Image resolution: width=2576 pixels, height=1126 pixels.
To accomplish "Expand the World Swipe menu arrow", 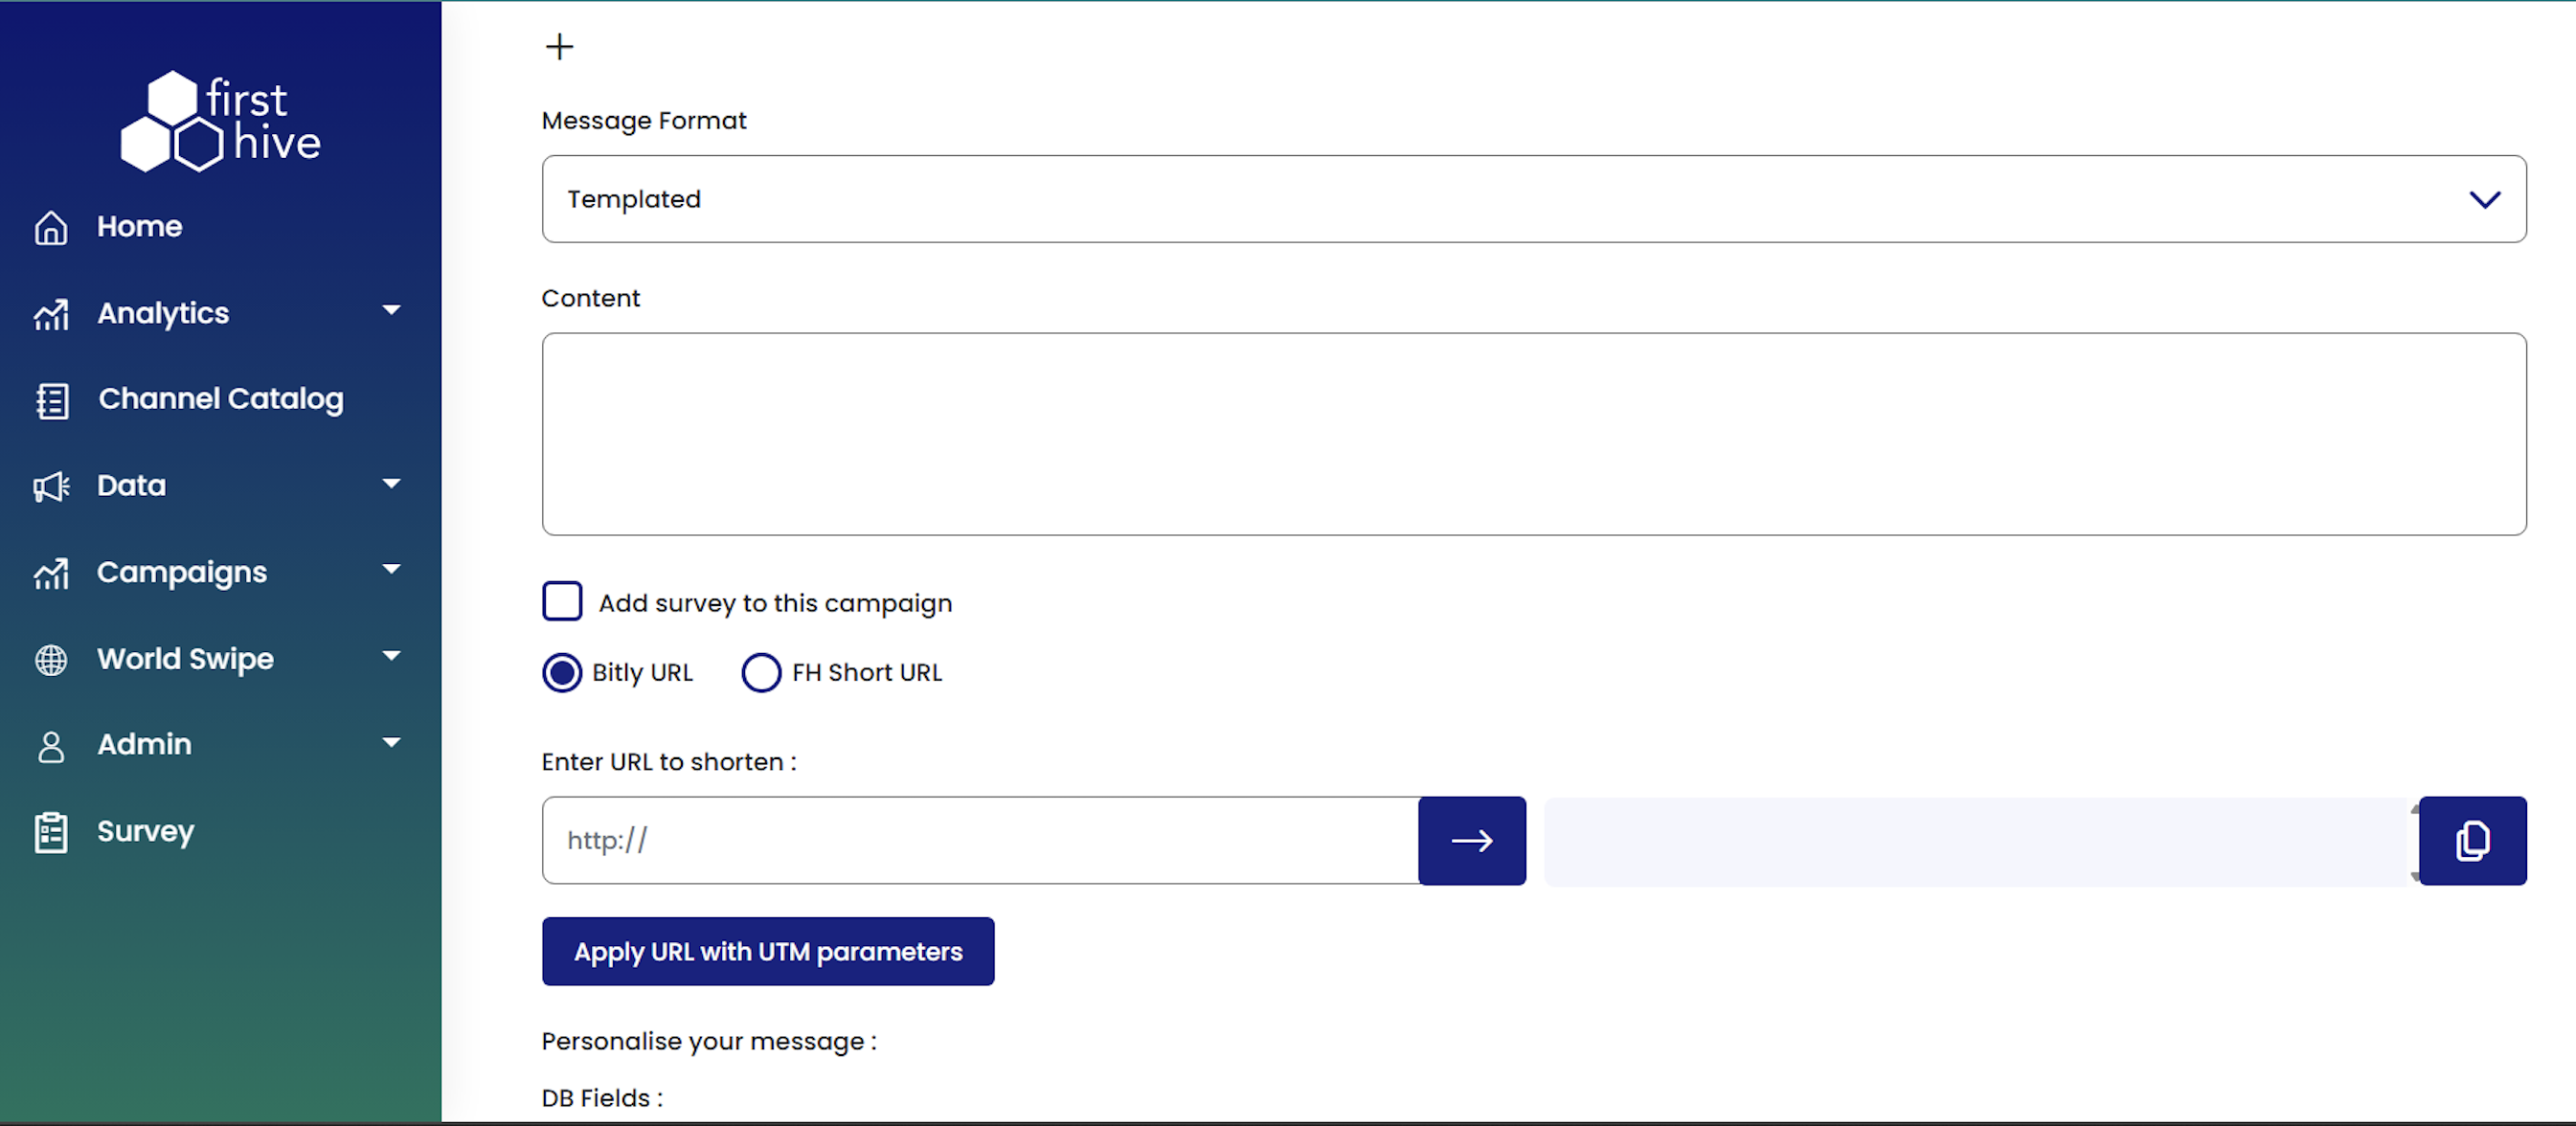I will click(392, 656).
